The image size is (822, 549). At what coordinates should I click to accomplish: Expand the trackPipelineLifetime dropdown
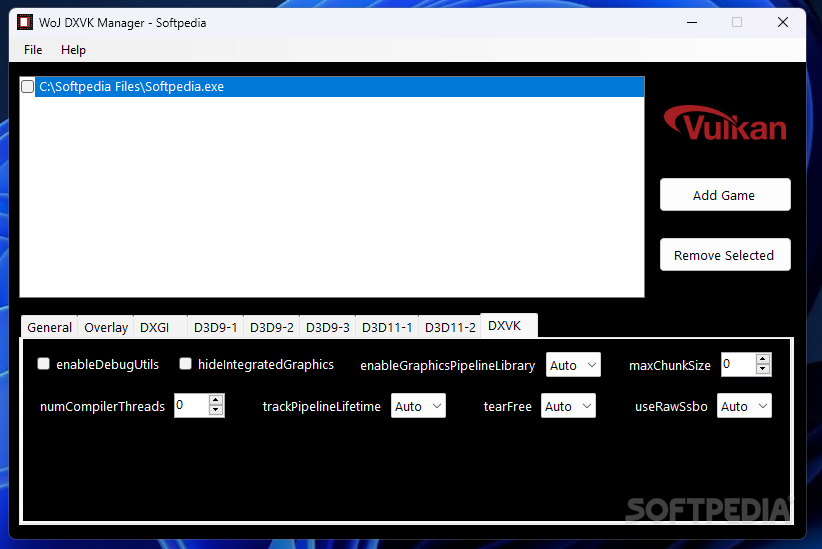click(x=418, y=406)
